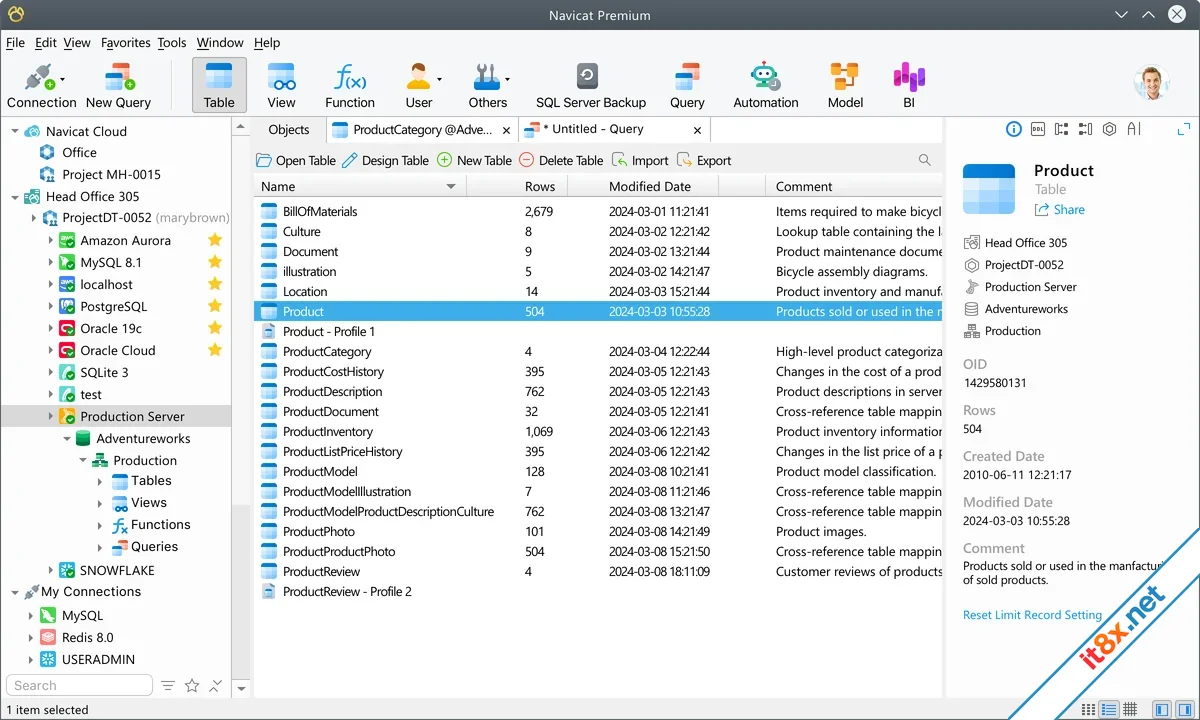Viewport: 1200px width, 720px height.
Task: Open the AI assistant panel icon
Action: 1133,129
